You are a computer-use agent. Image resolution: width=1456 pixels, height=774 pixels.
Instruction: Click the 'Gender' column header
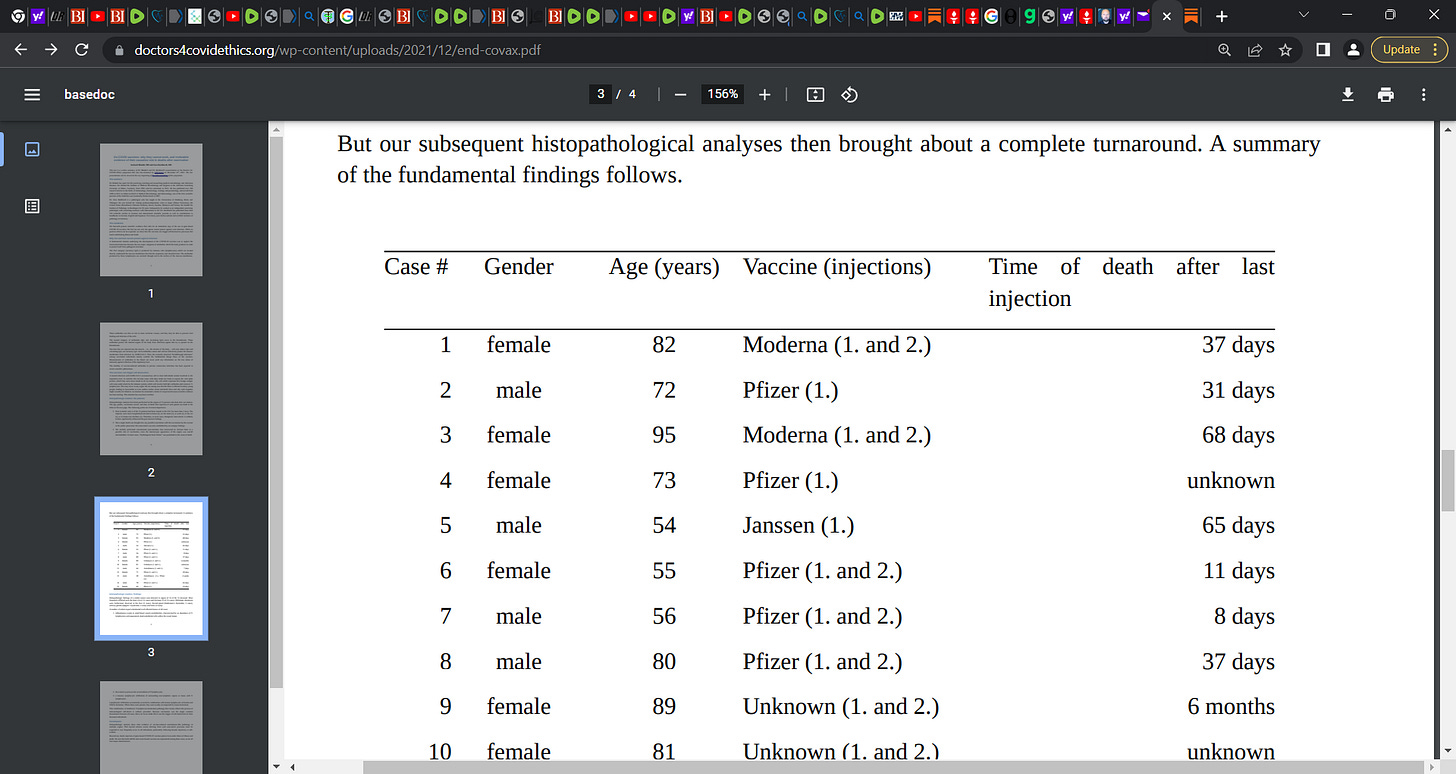[x=519, y=267]
